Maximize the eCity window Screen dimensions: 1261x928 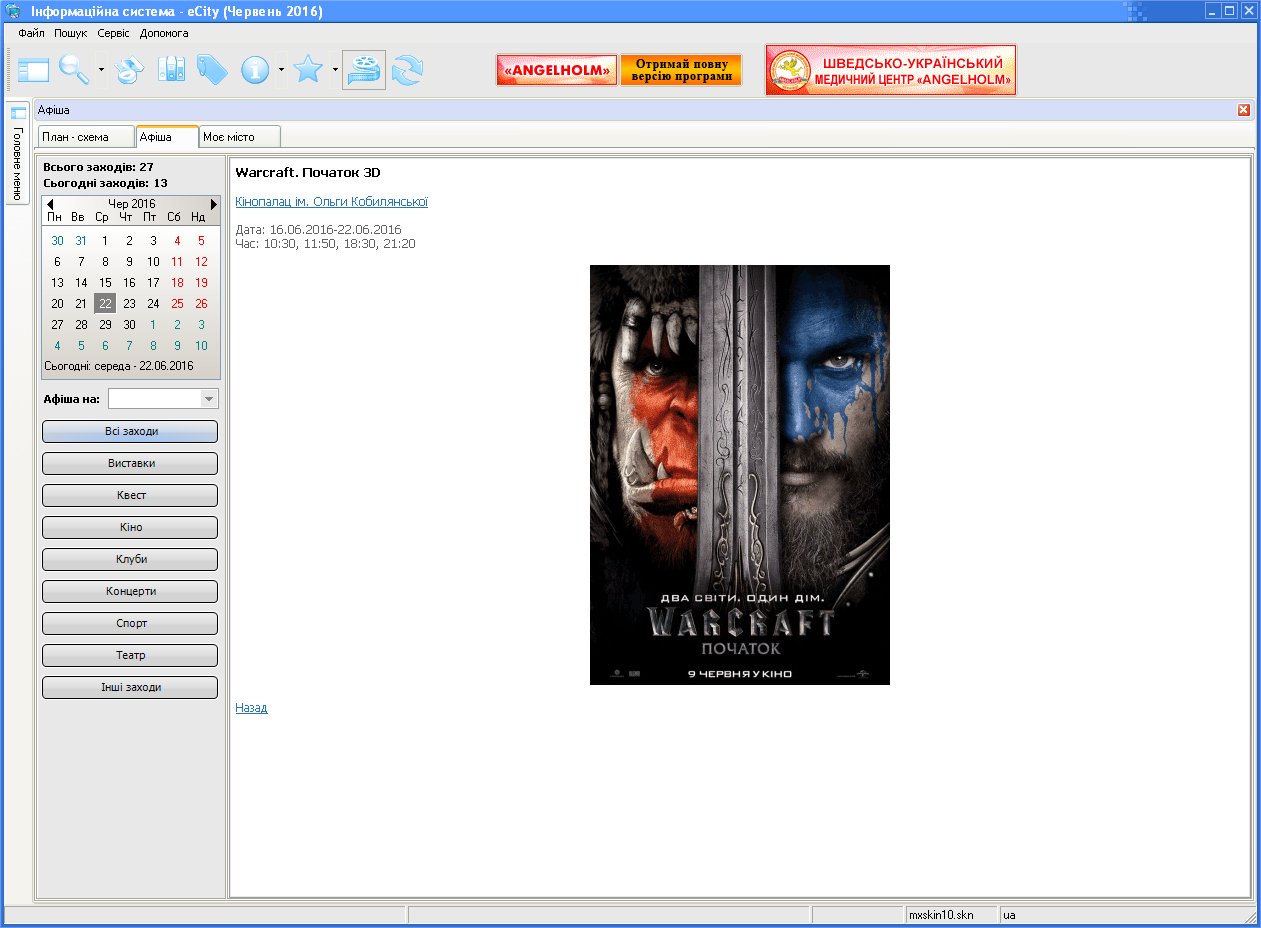click(x=1229, y=11)
